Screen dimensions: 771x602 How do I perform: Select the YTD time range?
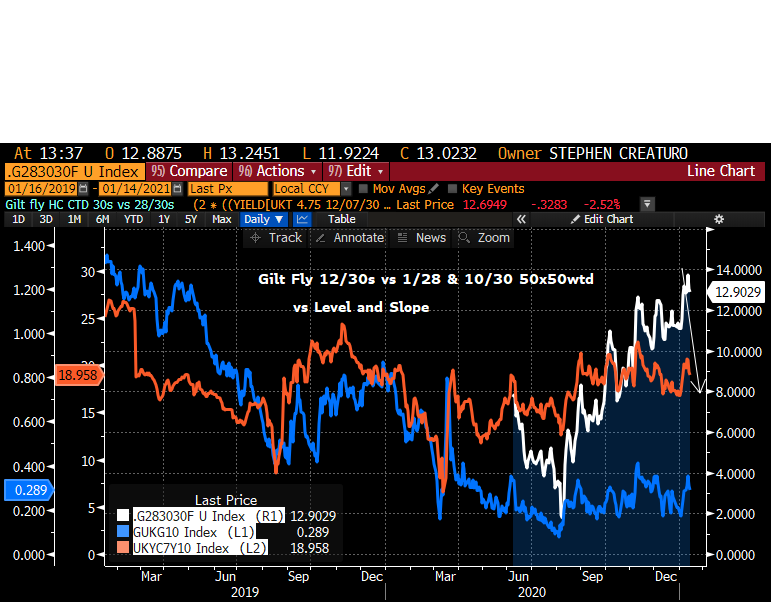[133, 219]
